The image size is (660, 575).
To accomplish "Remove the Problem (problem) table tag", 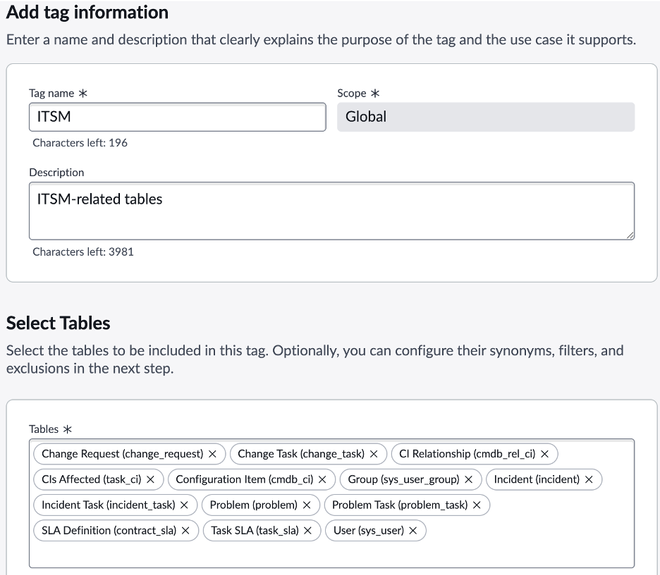I will click(x=306, y=505).
